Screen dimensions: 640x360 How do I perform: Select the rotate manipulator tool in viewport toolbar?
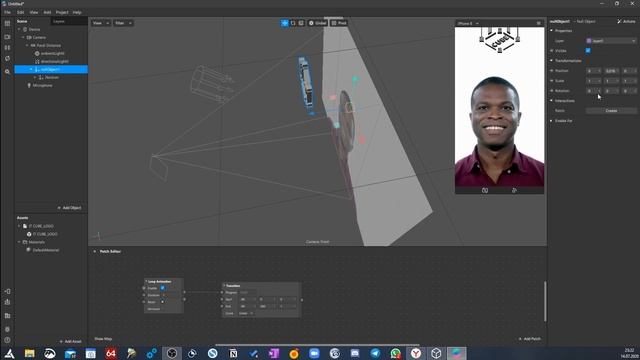point(293,23)
